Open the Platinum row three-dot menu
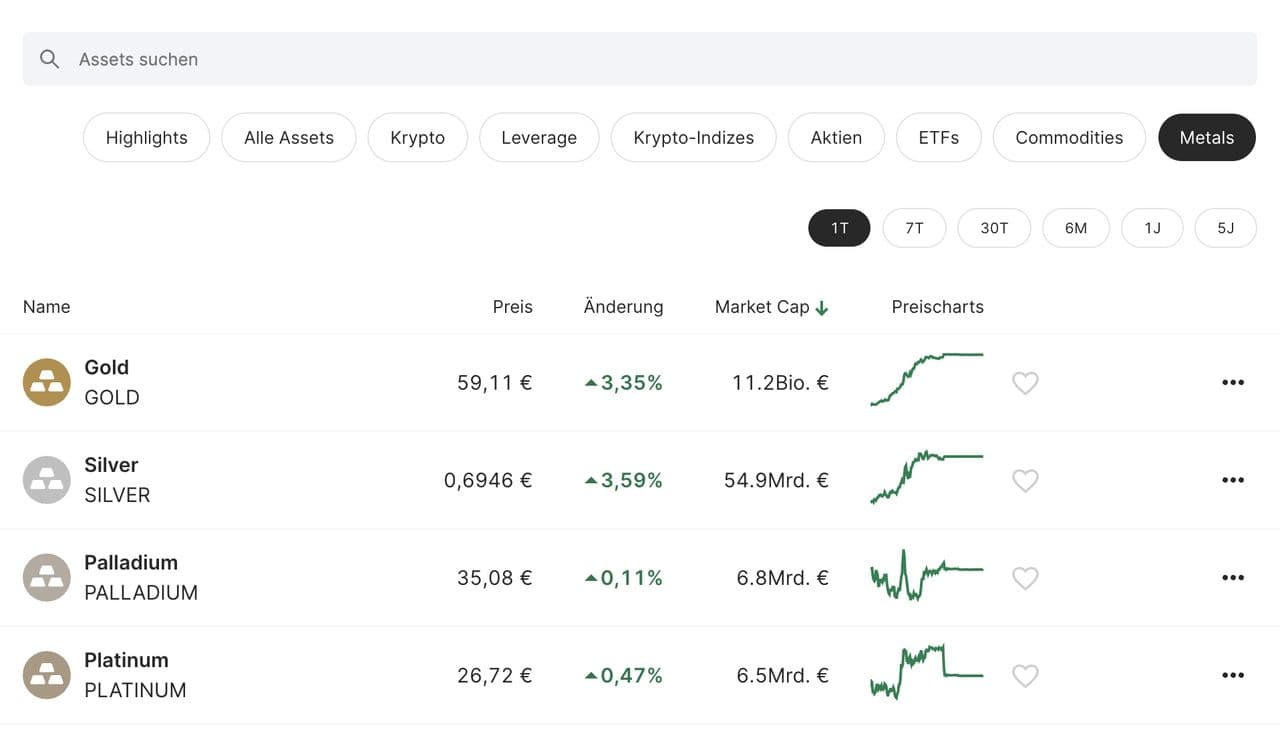Image resolution: width=1280 pixels, height=742 pixels. pyautogui.click(x=1233, y=675)
